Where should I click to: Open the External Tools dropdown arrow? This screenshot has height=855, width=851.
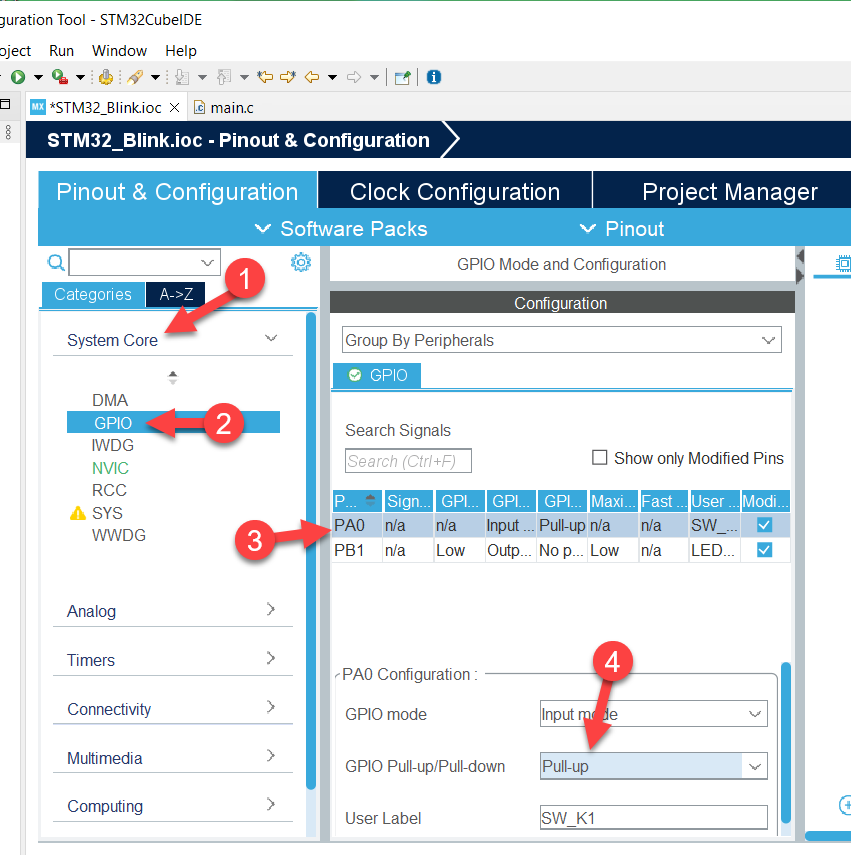coord(80,77)
